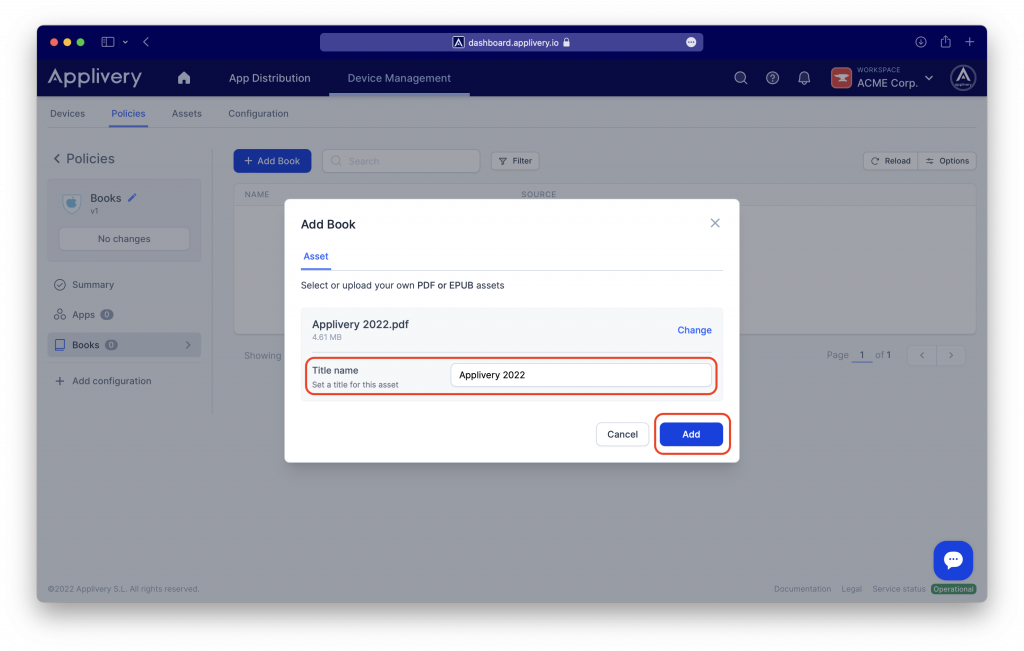Go back to Policies list

(84, 159)
